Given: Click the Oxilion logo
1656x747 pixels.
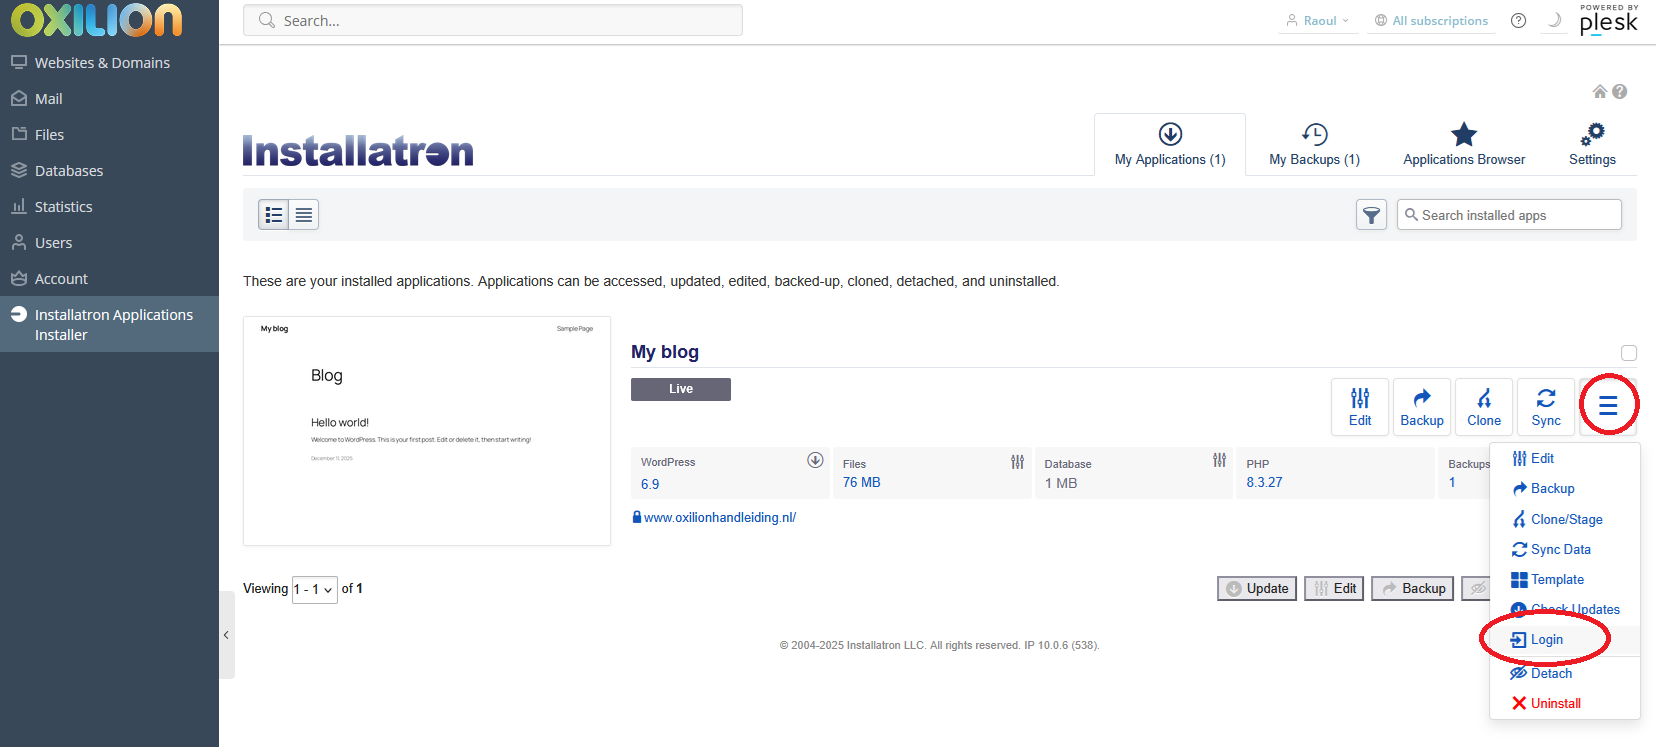Looking at the screenshot, I should tap(97, 19).
